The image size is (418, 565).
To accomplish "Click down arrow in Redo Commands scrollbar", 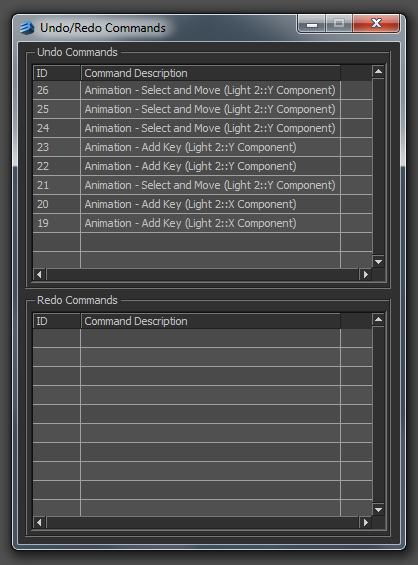I will (378, 510).
